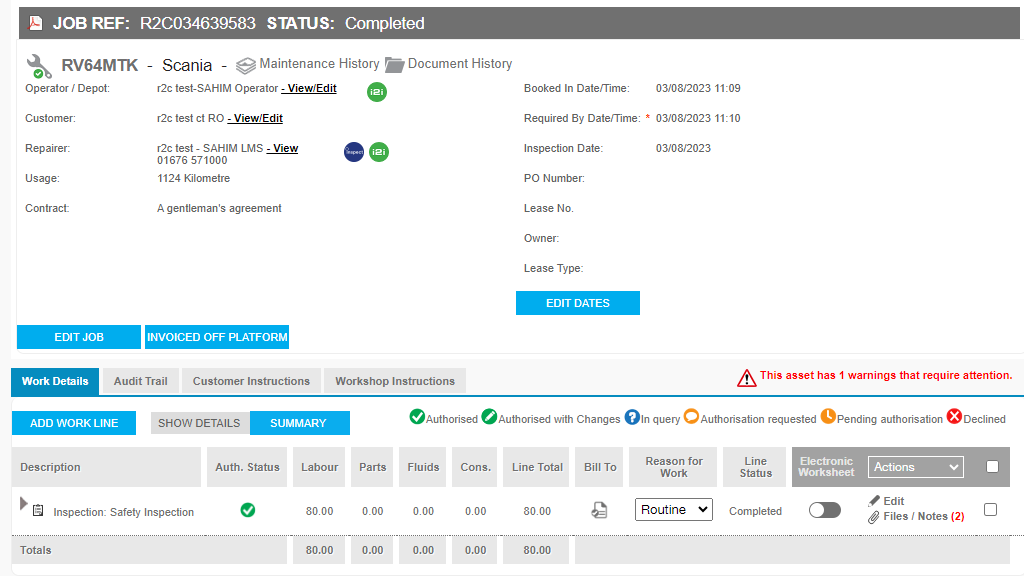Click the PDF icon beside Job Ref

tap(35, 23)
